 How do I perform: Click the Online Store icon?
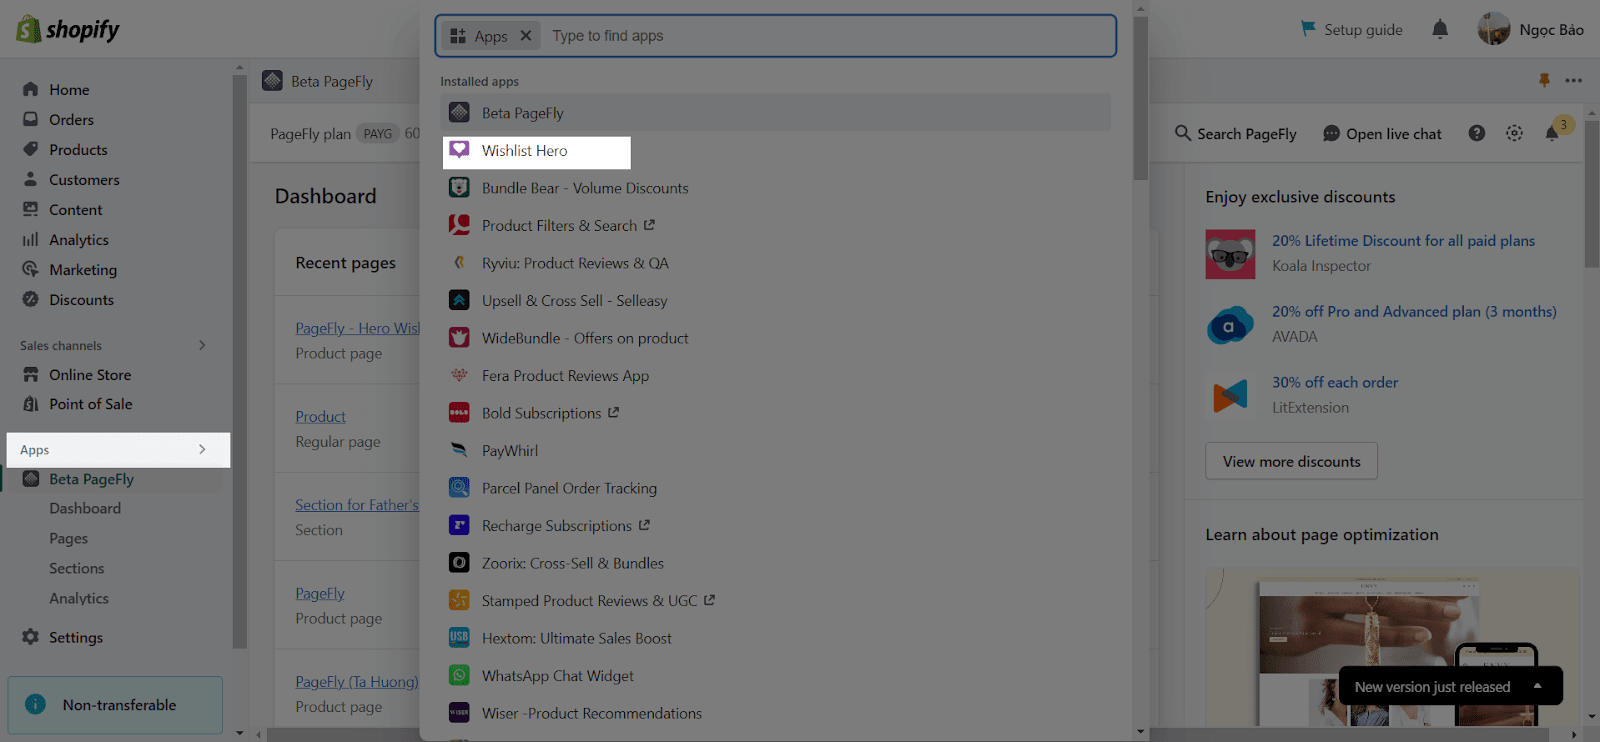(x=31, y=374)
